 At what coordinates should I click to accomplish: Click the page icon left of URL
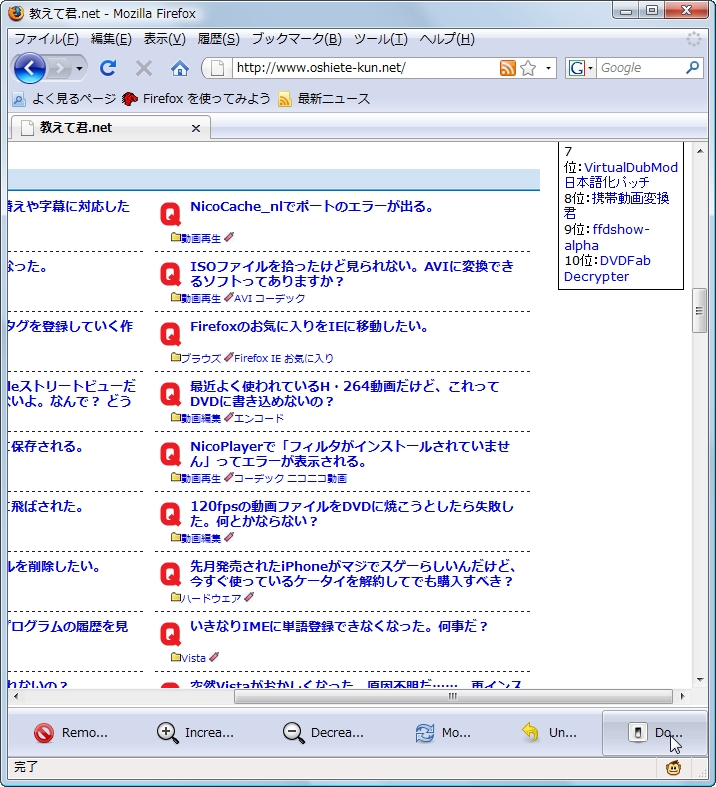(x=217, y=68)
